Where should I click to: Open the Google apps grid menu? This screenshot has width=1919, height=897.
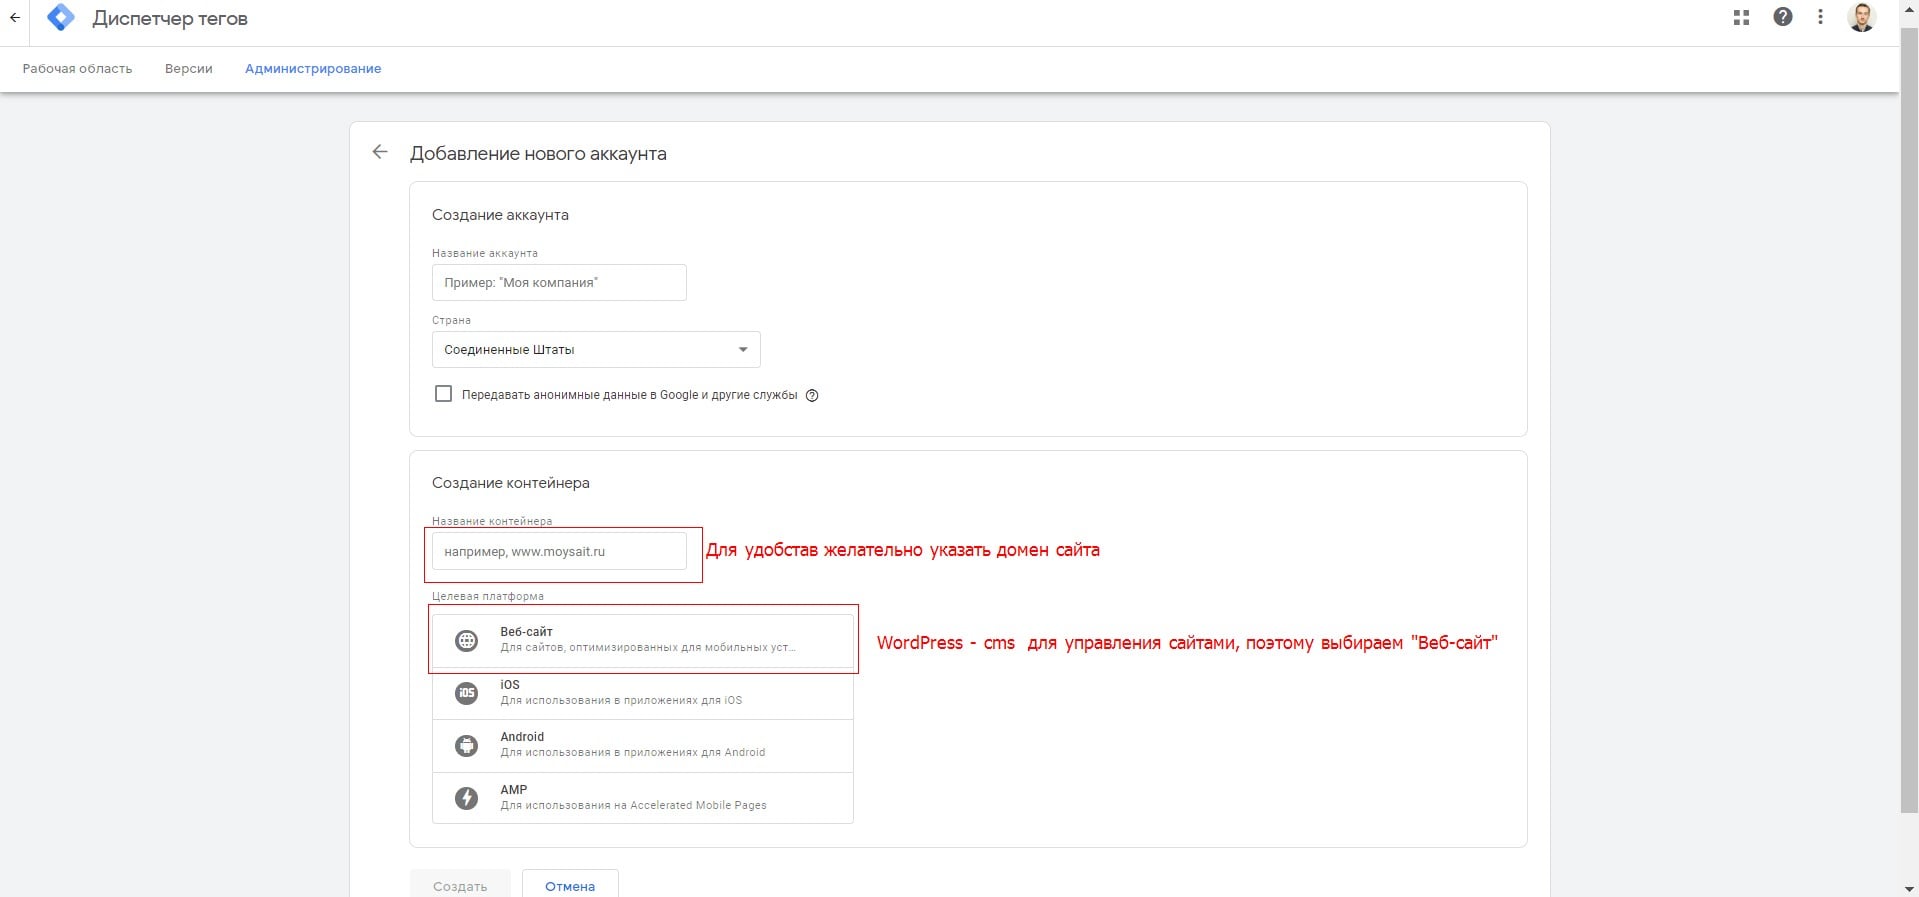[1741, 17]
